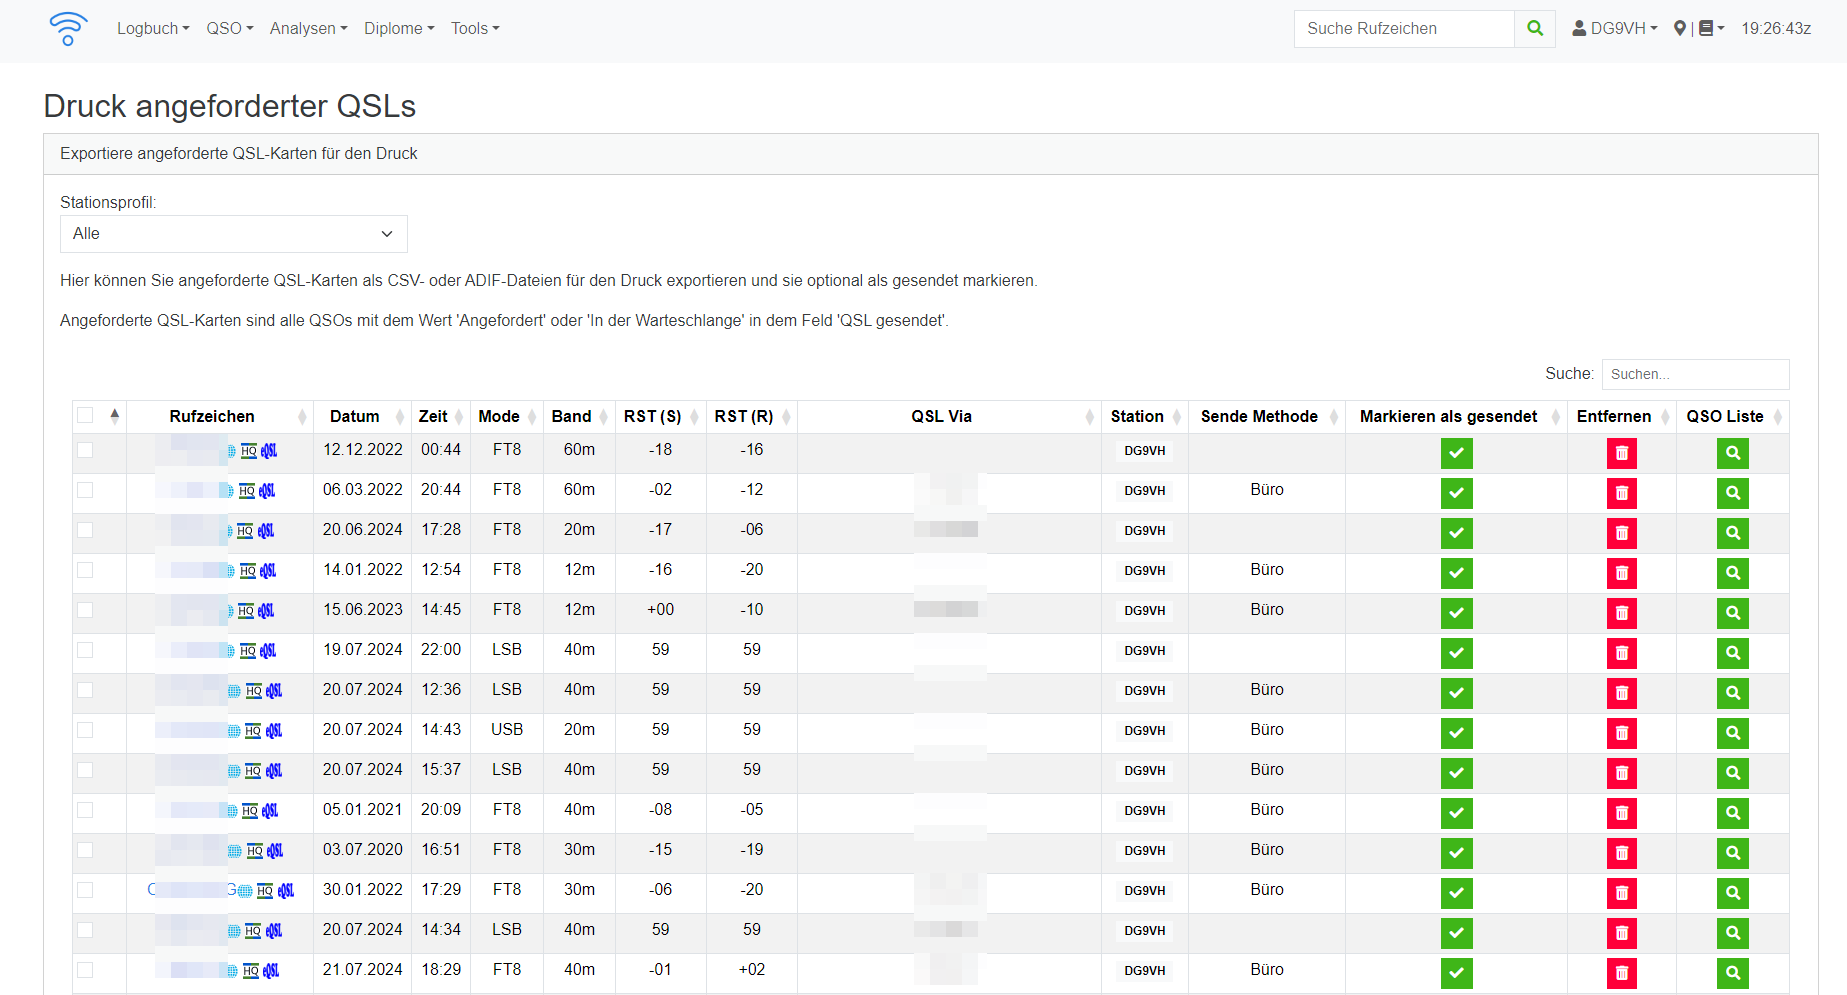Image resolution: width=1847 pixels, height=995 pixels.
Task: Open the Diplome menu
Action: pos(398,29)
